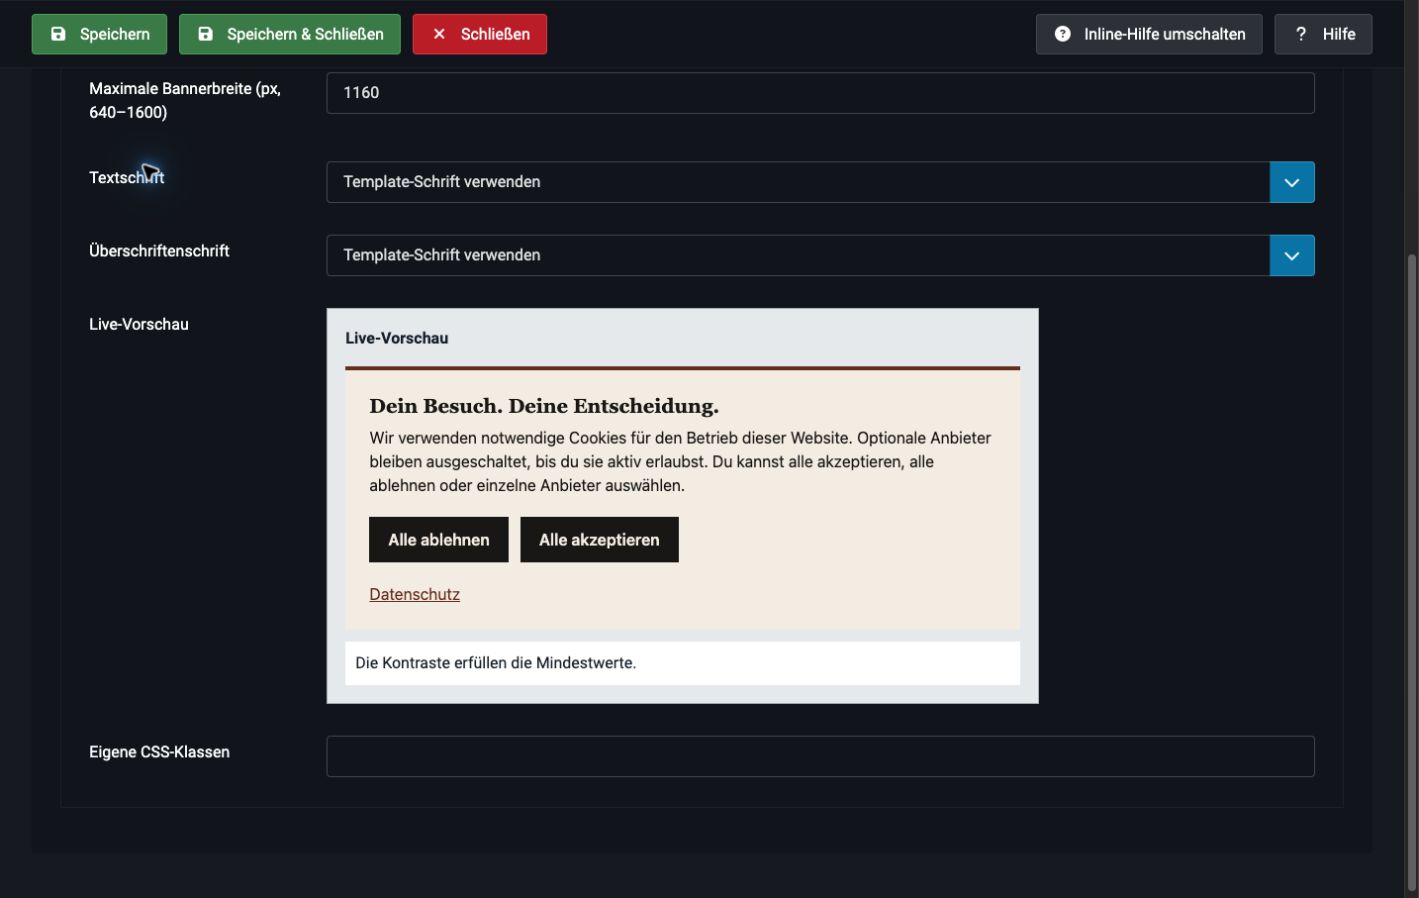The width and height of the screenshot is (1419, 898).
Task: Click the bold Live-Vorschau preview panel title
Action: point(397,338)
